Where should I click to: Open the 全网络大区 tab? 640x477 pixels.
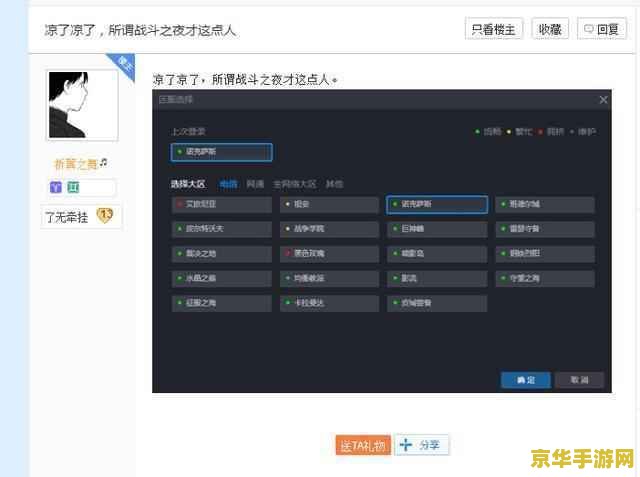click(295, 184)
